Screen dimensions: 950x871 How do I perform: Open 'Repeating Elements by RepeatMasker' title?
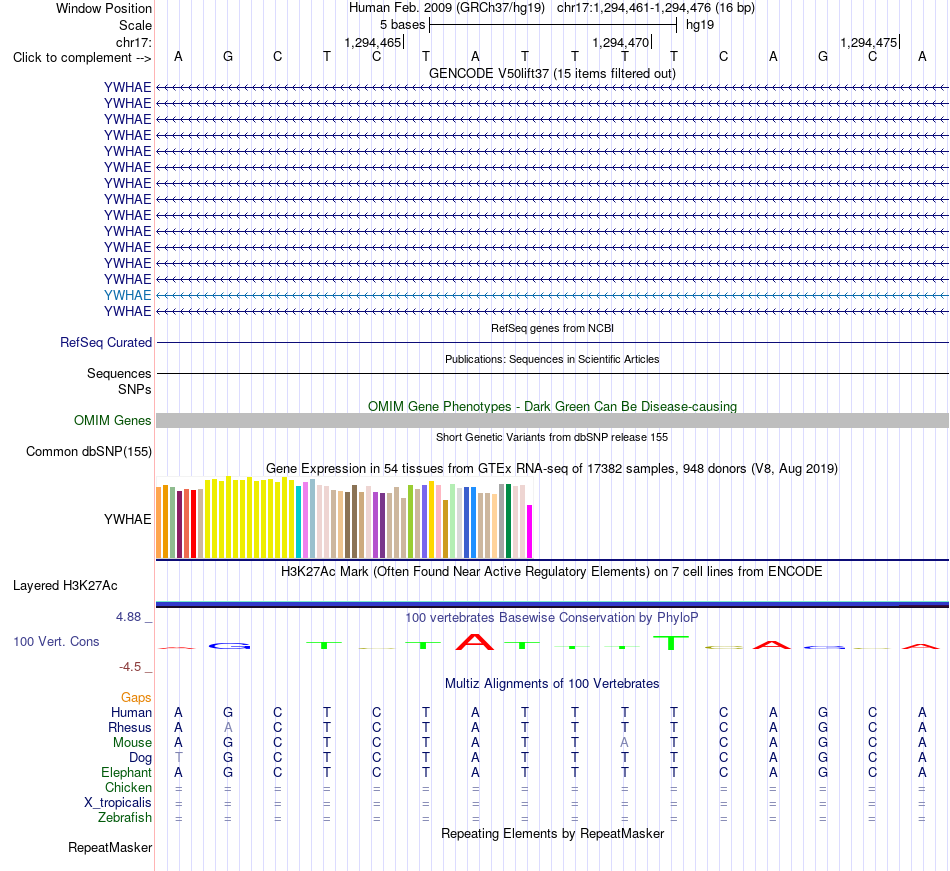(x=552, y=834)
